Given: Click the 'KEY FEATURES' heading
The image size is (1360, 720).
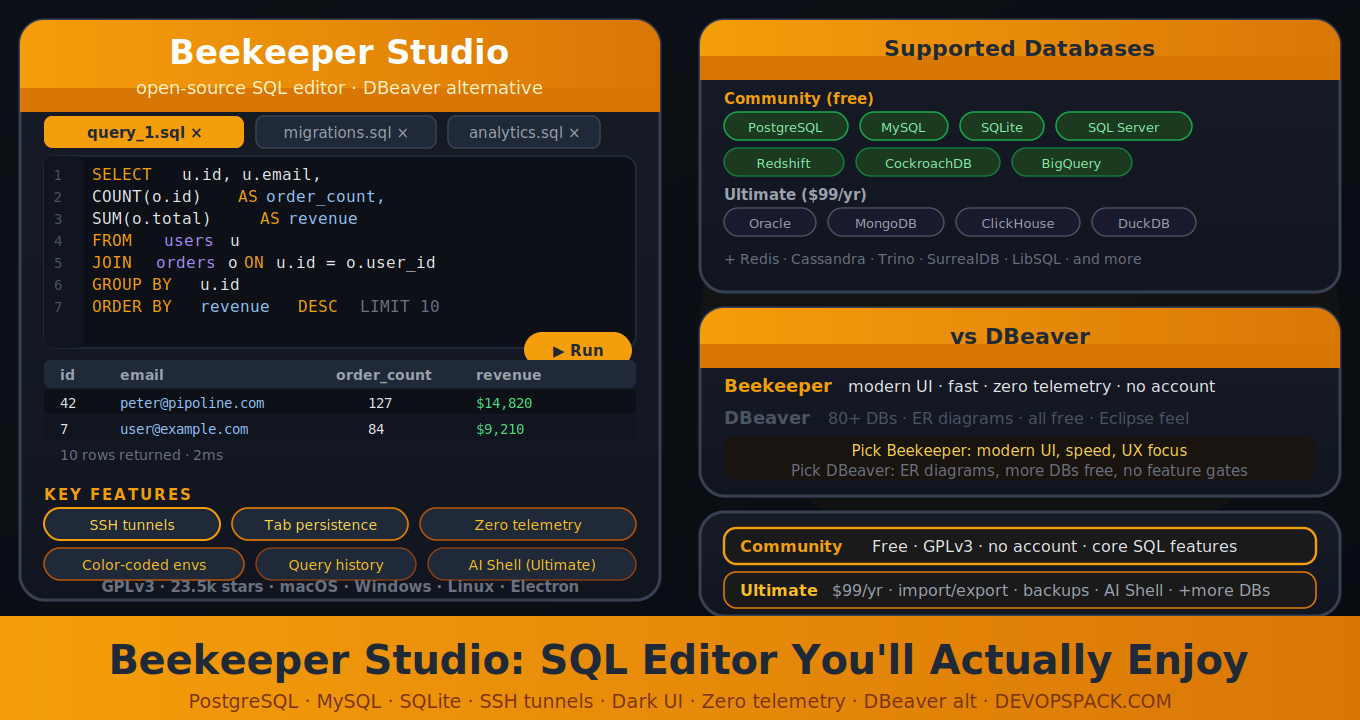Looking at the screenshot, I should pyautogui.click(x=118, y=494).
